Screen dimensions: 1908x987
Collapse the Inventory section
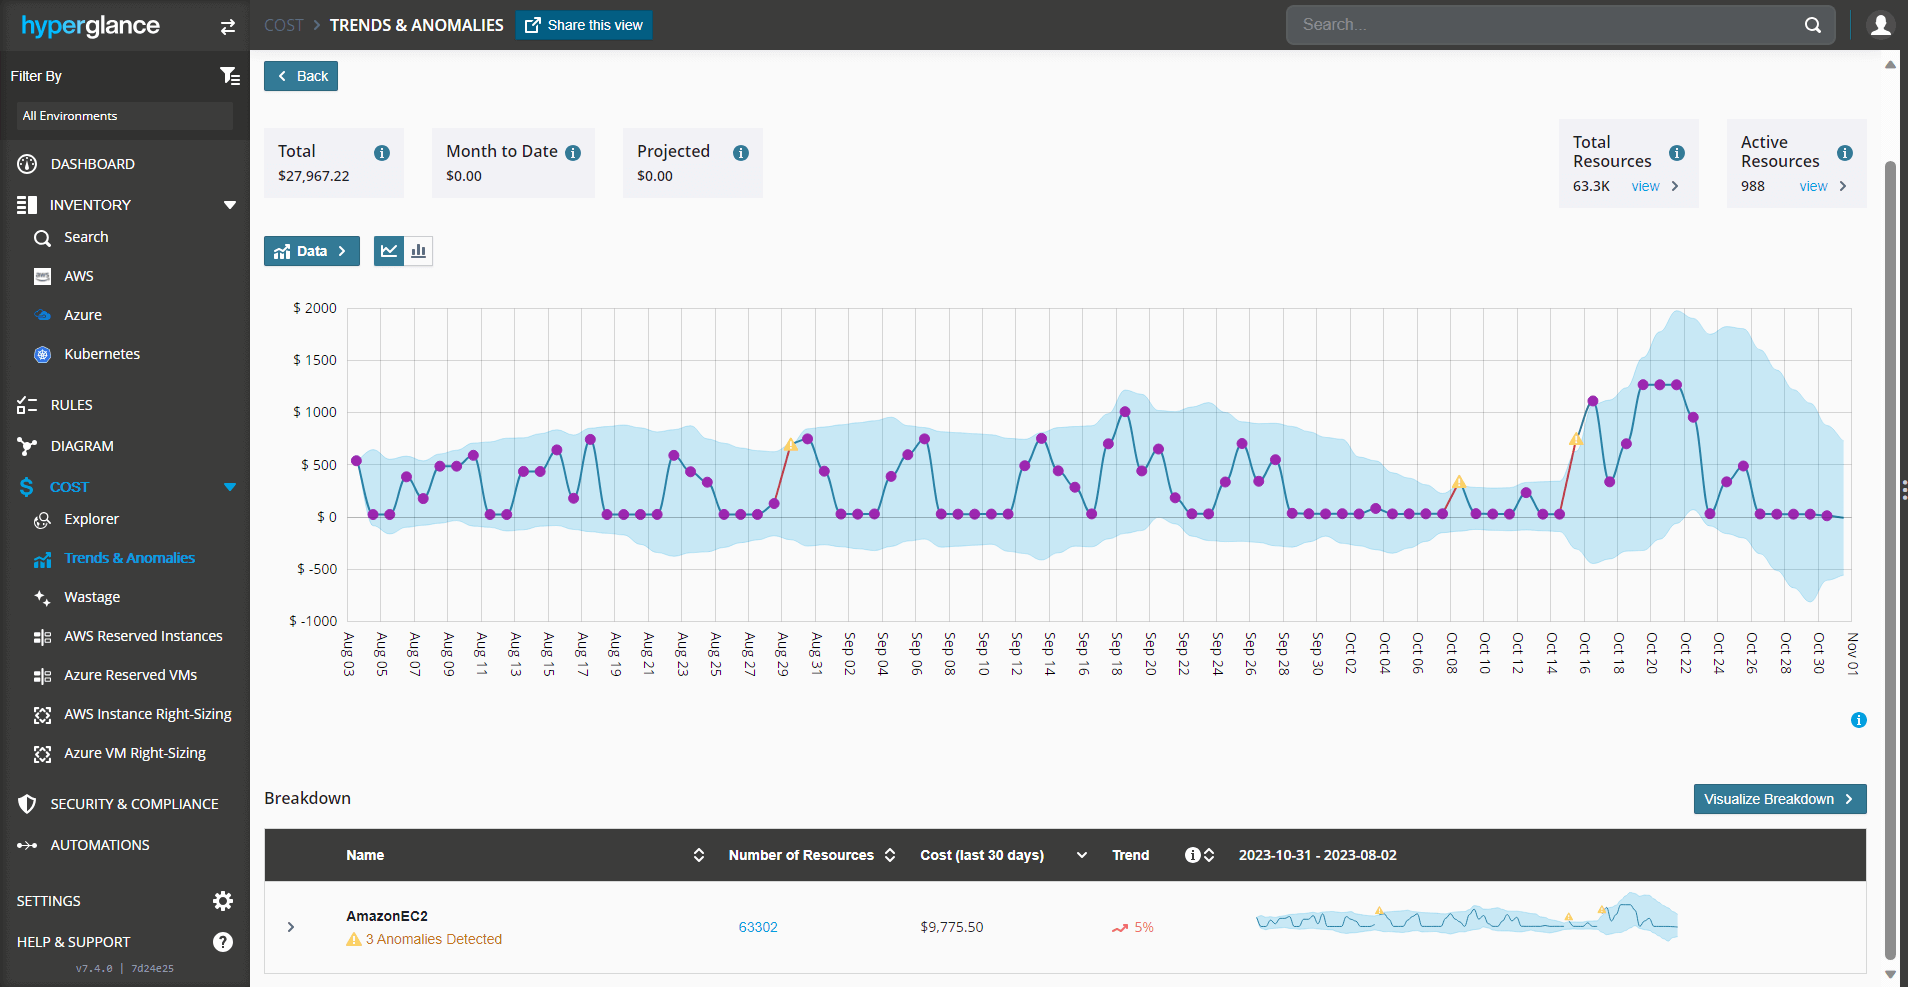[x=230, y=205]
